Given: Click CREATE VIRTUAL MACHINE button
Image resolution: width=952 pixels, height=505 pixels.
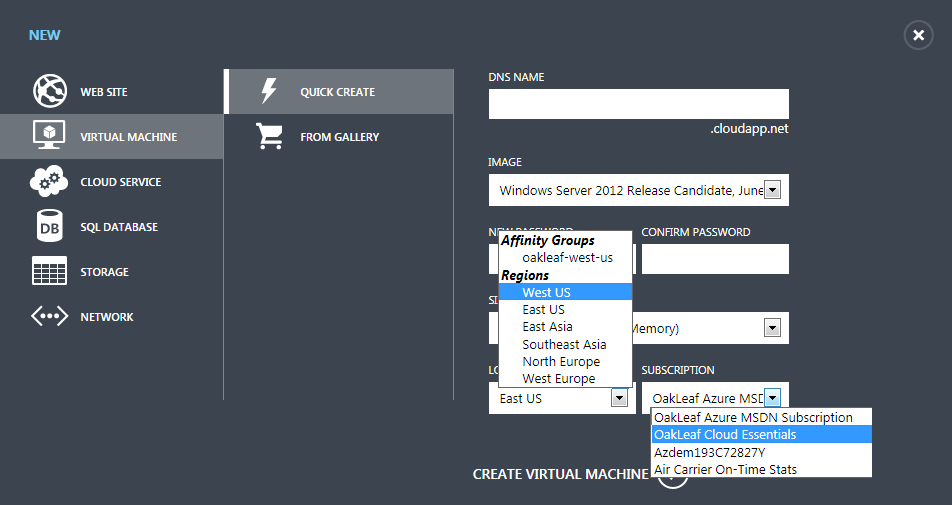Looking at the screenshot, I should 560,474.
